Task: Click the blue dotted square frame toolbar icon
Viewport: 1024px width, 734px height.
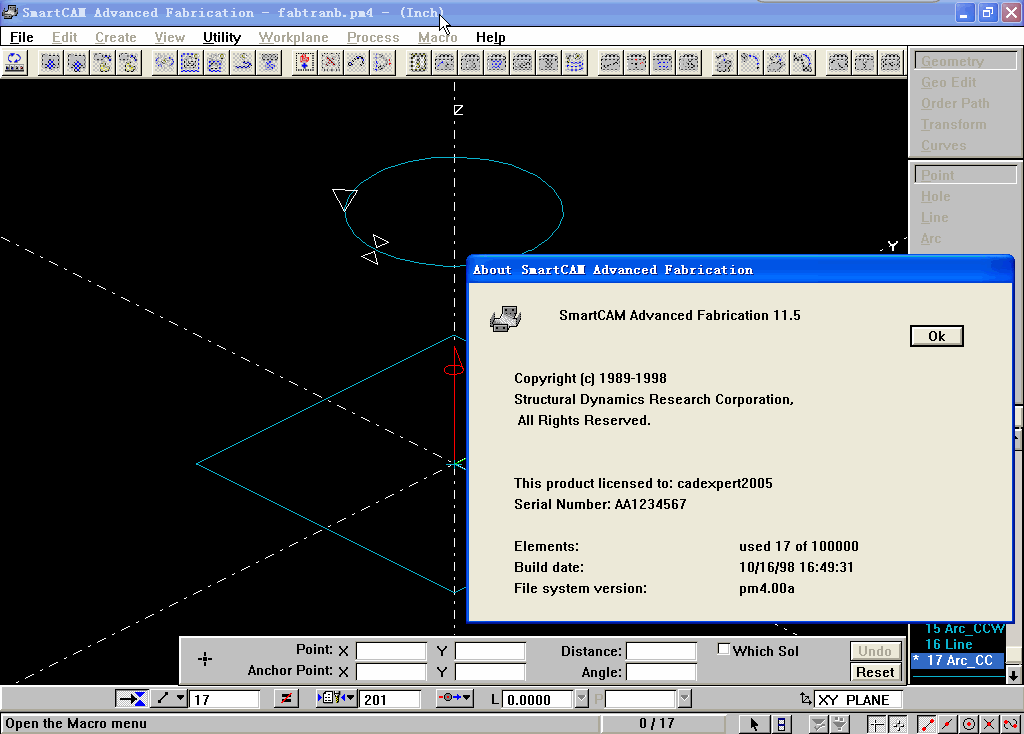Action: pos(190,63)
